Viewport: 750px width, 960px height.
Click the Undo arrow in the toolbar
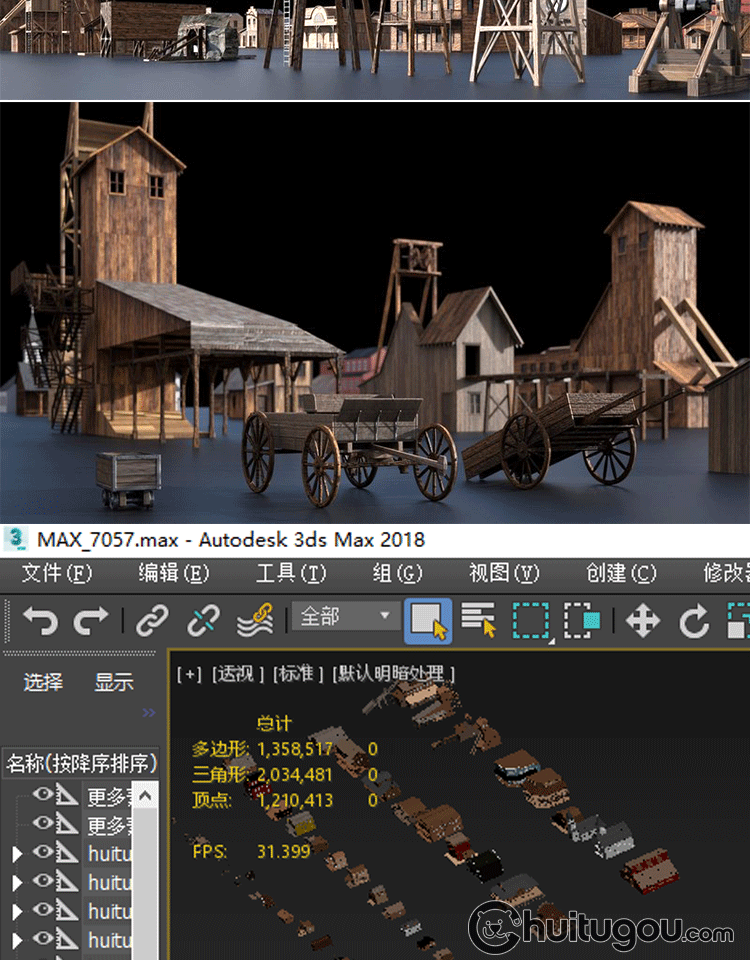(40, 621)
